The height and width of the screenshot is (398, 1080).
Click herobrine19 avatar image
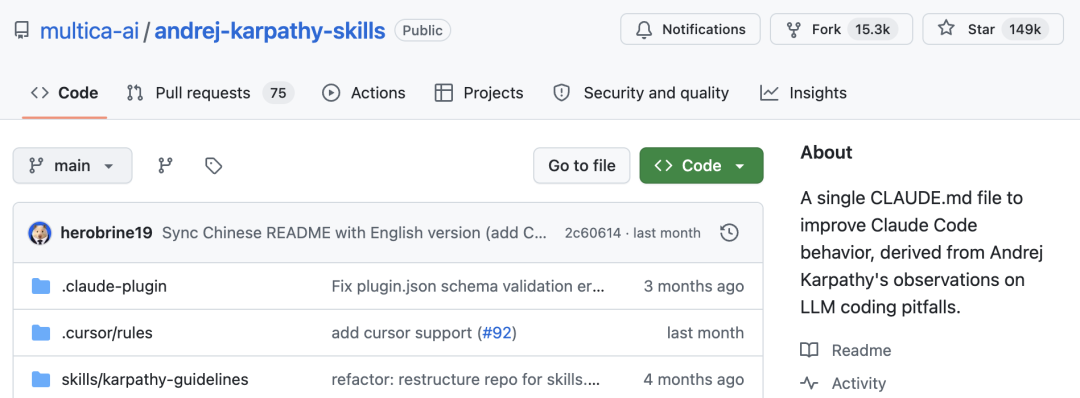(40, 233)
